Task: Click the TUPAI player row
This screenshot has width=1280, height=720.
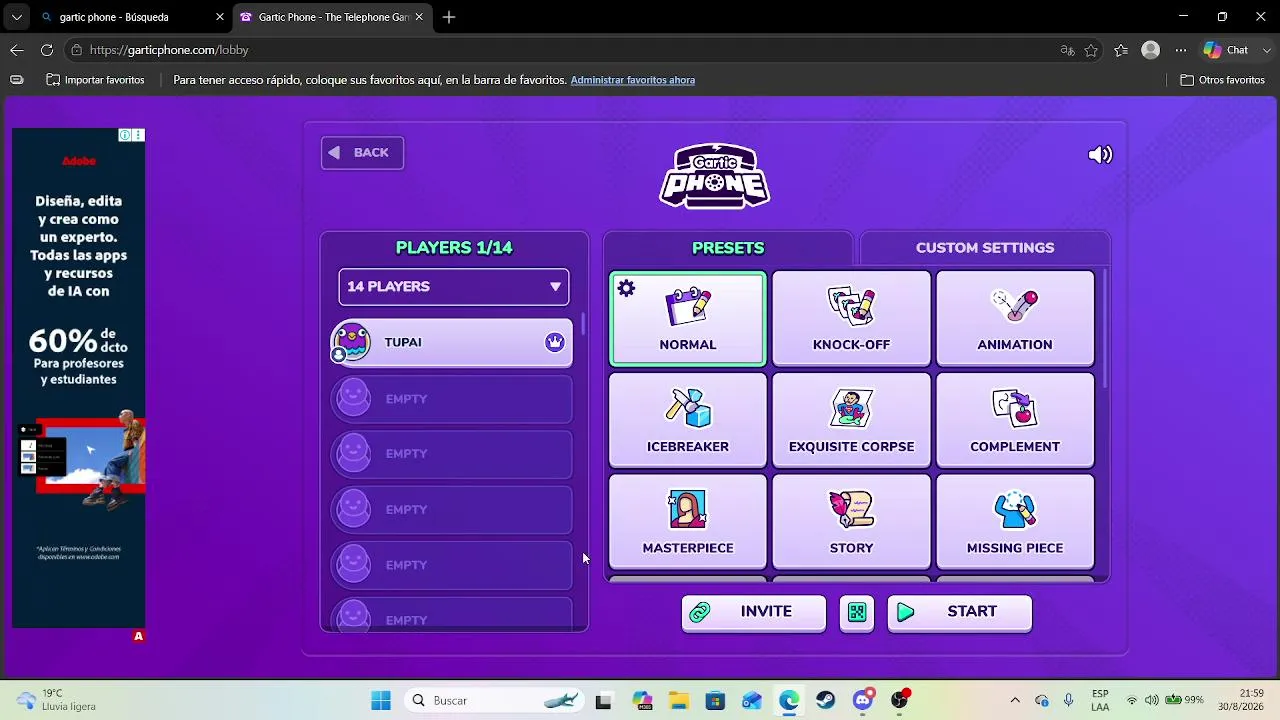Action: click(452, 343)
